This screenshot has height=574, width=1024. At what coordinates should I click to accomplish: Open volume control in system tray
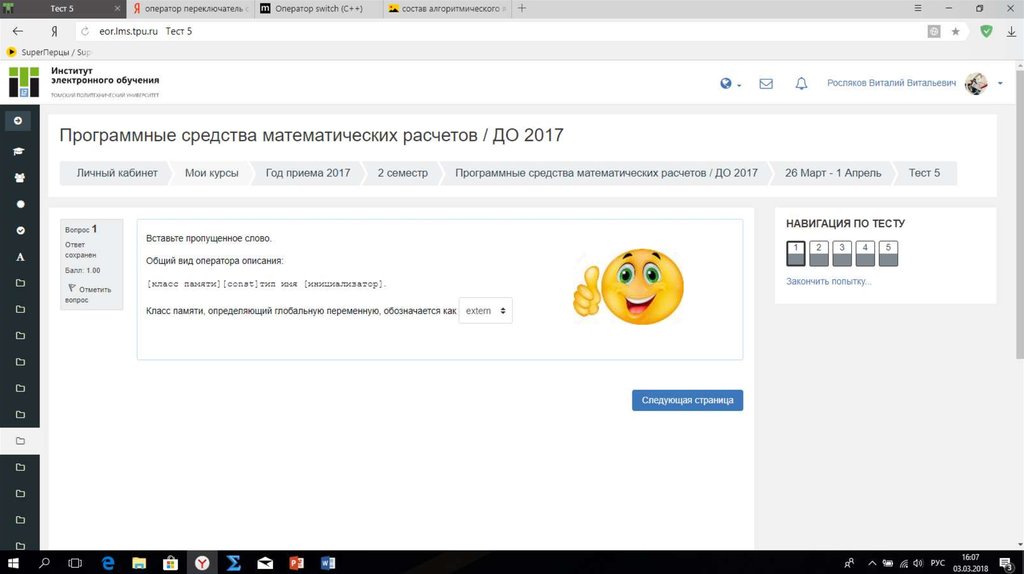[918, 563]
